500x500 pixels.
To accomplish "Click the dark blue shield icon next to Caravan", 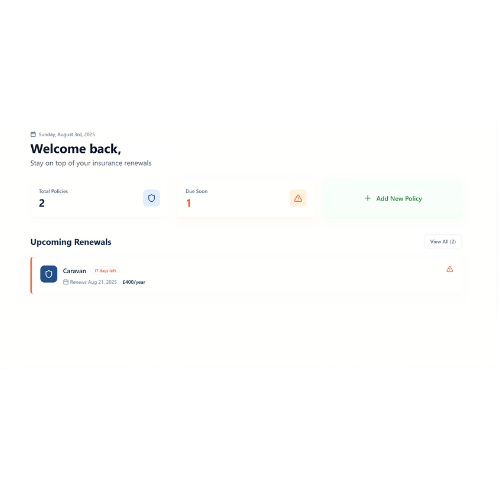I will coord(49,274).
